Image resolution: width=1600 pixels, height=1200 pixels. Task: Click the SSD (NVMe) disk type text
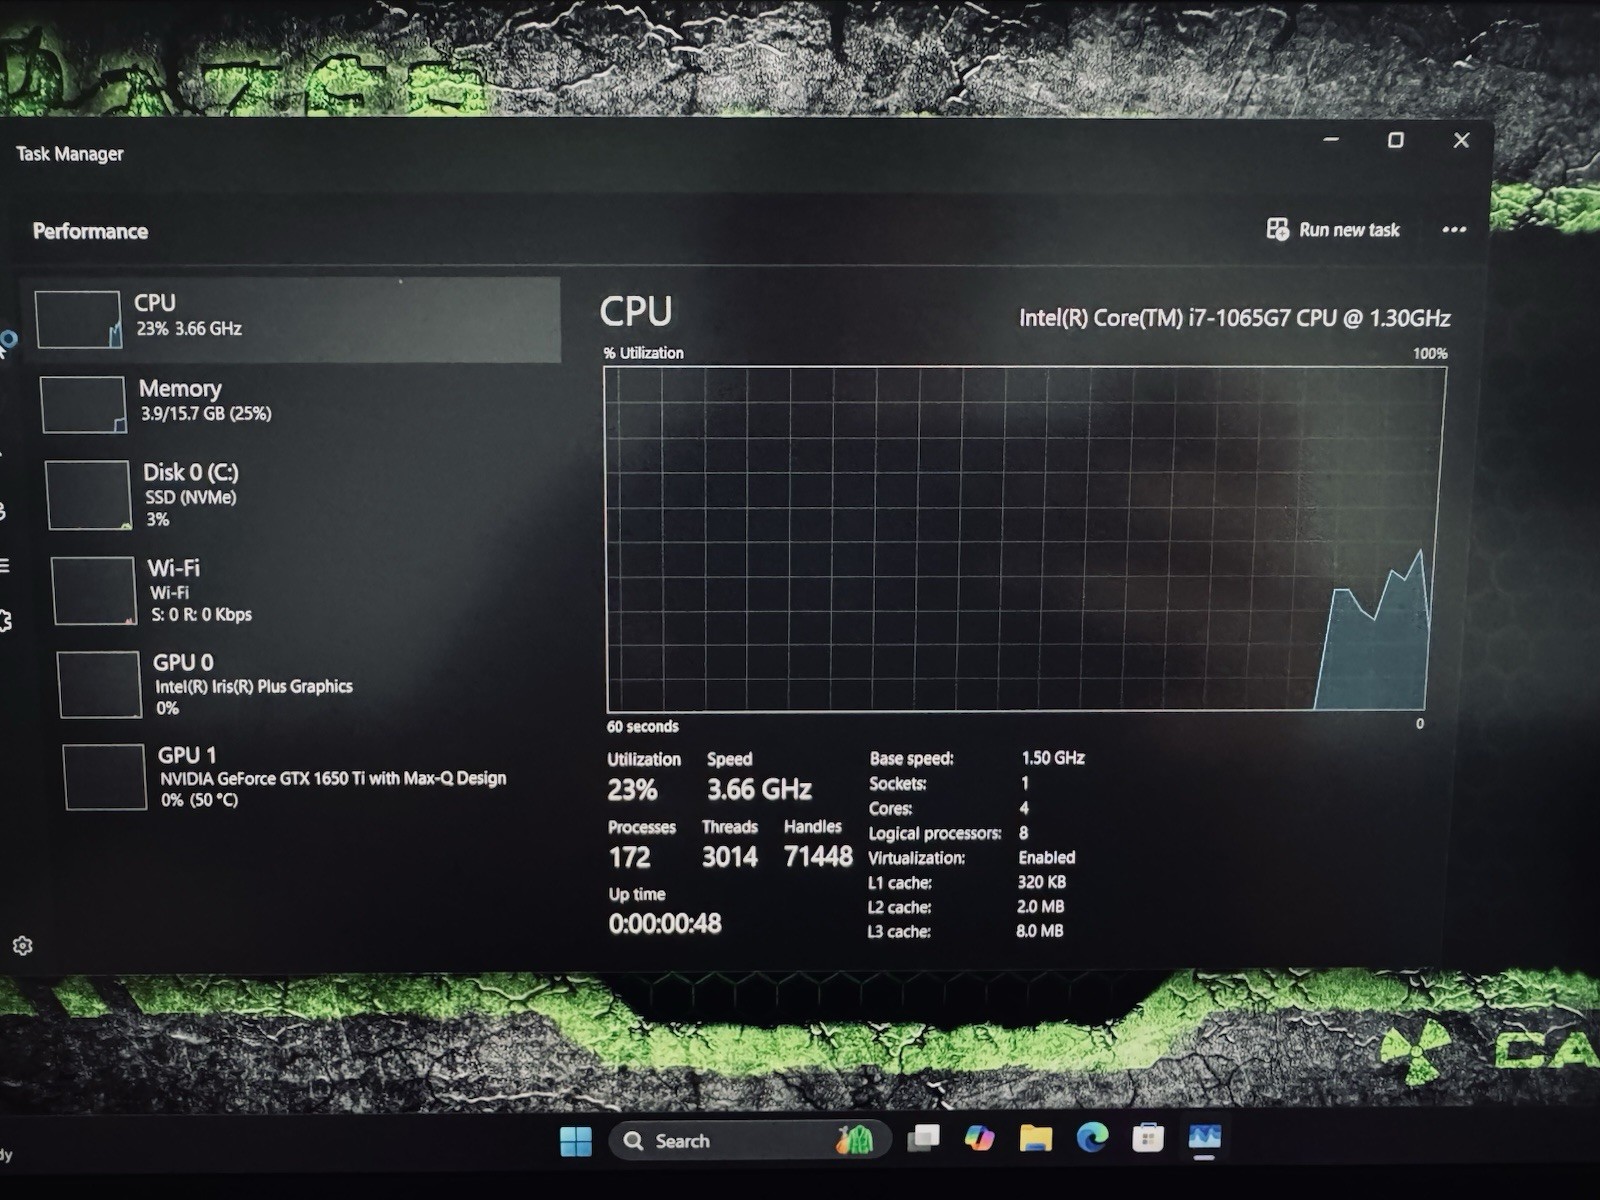coord(191,498)
